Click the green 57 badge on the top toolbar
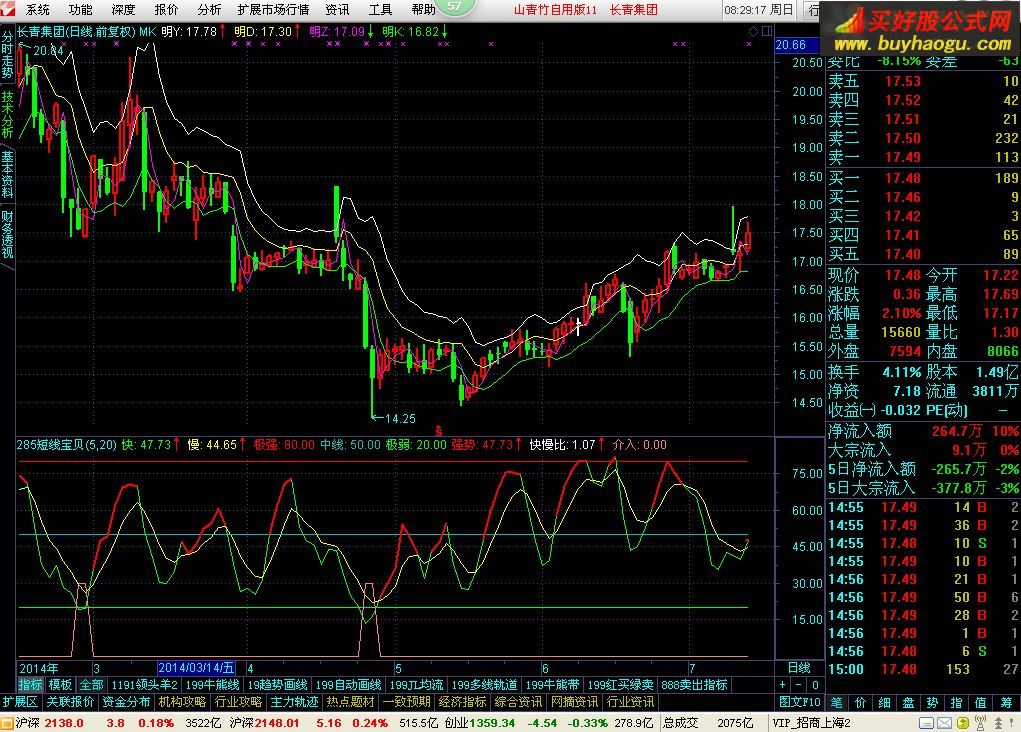This screenshot has height=732, width=1021. click(x=455, y=9)
